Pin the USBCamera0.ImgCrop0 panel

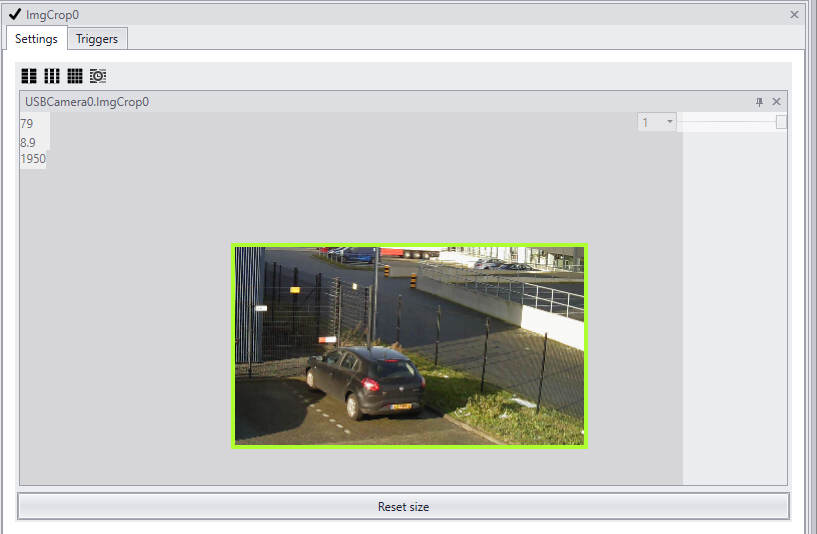tap(759, 102)
